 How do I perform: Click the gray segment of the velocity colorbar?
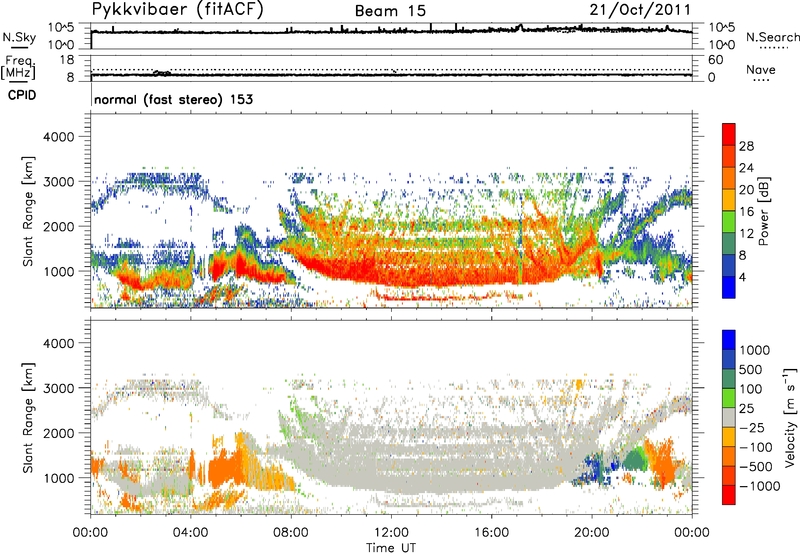729,418
